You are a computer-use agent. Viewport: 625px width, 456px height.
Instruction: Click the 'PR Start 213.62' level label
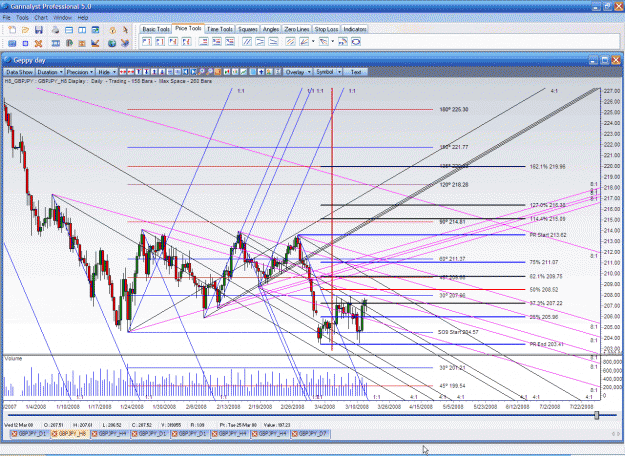point(548,235)
